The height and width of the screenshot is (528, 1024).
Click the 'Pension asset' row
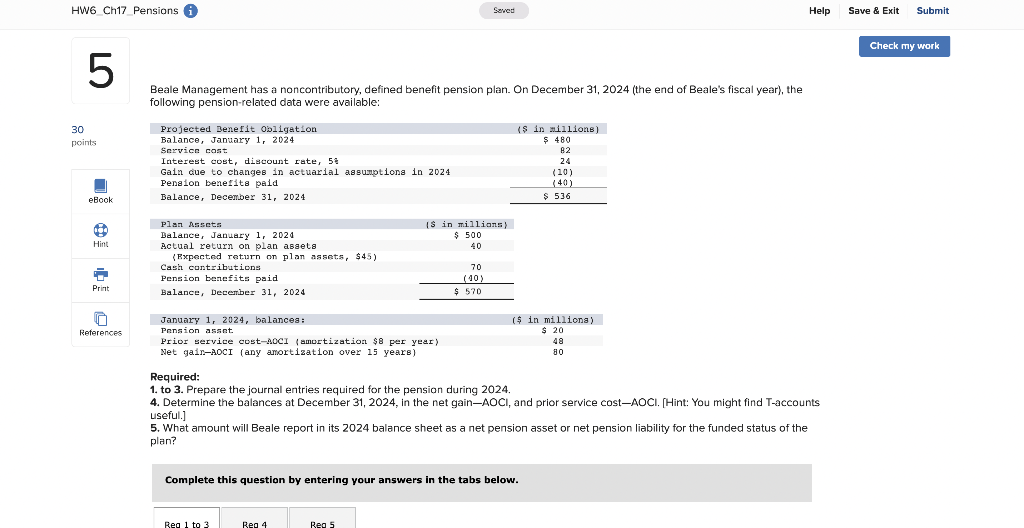(x=377, y=331)
